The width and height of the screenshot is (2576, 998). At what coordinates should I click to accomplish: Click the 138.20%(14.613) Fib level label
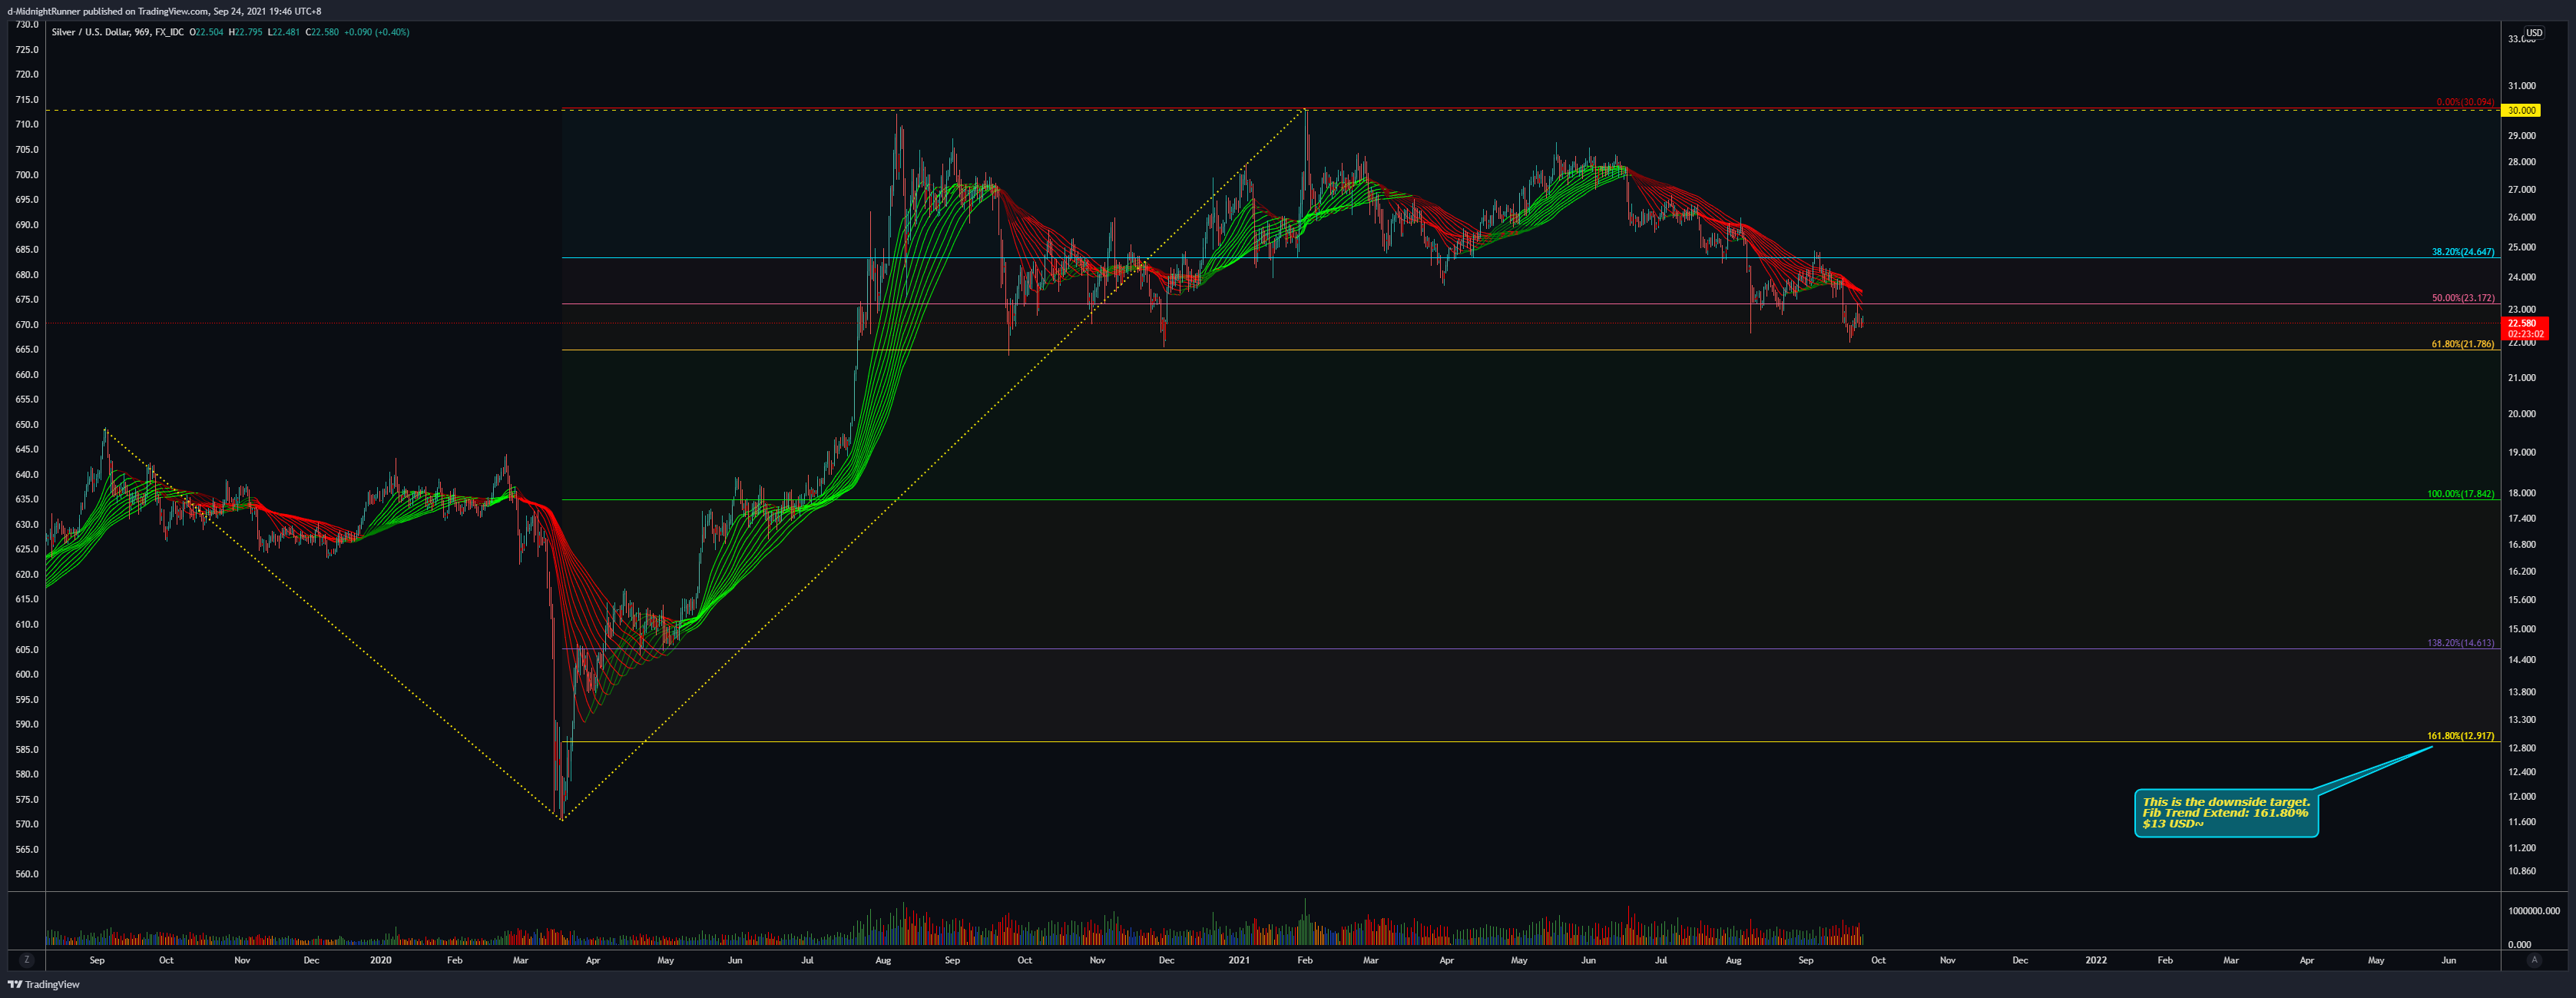pyautogui.click(x=2461, y=643)
